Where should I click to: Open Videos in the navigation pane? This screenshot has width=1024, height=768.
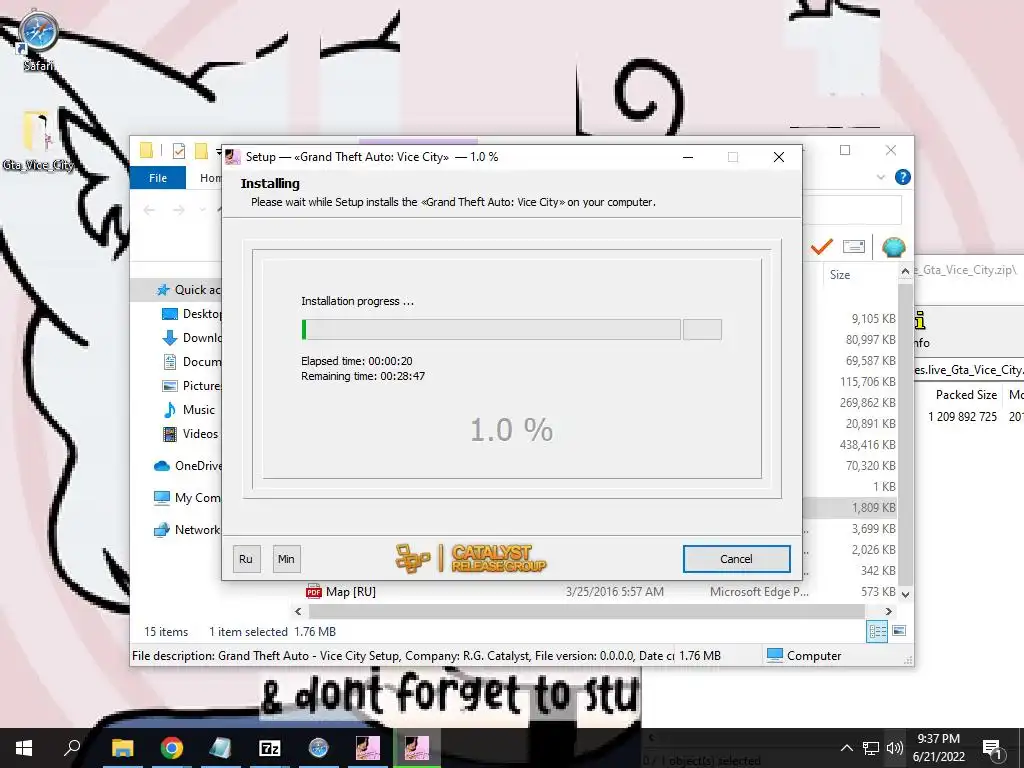pyautogui.click(x=190, y=434)
